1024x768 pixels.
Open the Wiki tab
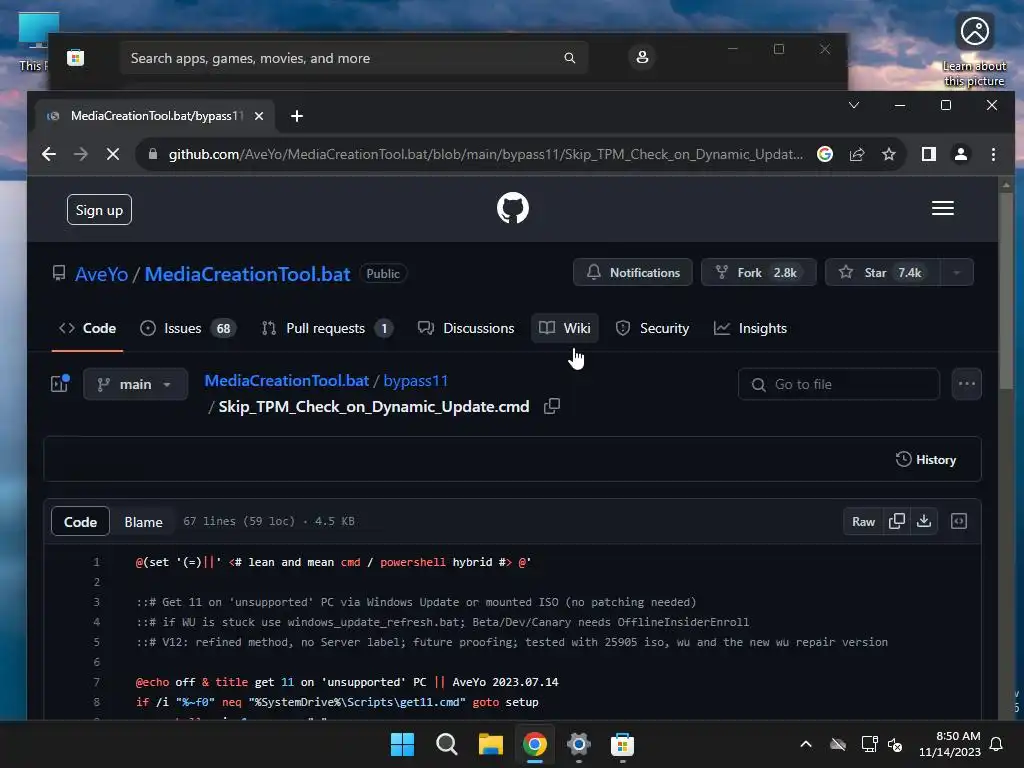point(565,328)
